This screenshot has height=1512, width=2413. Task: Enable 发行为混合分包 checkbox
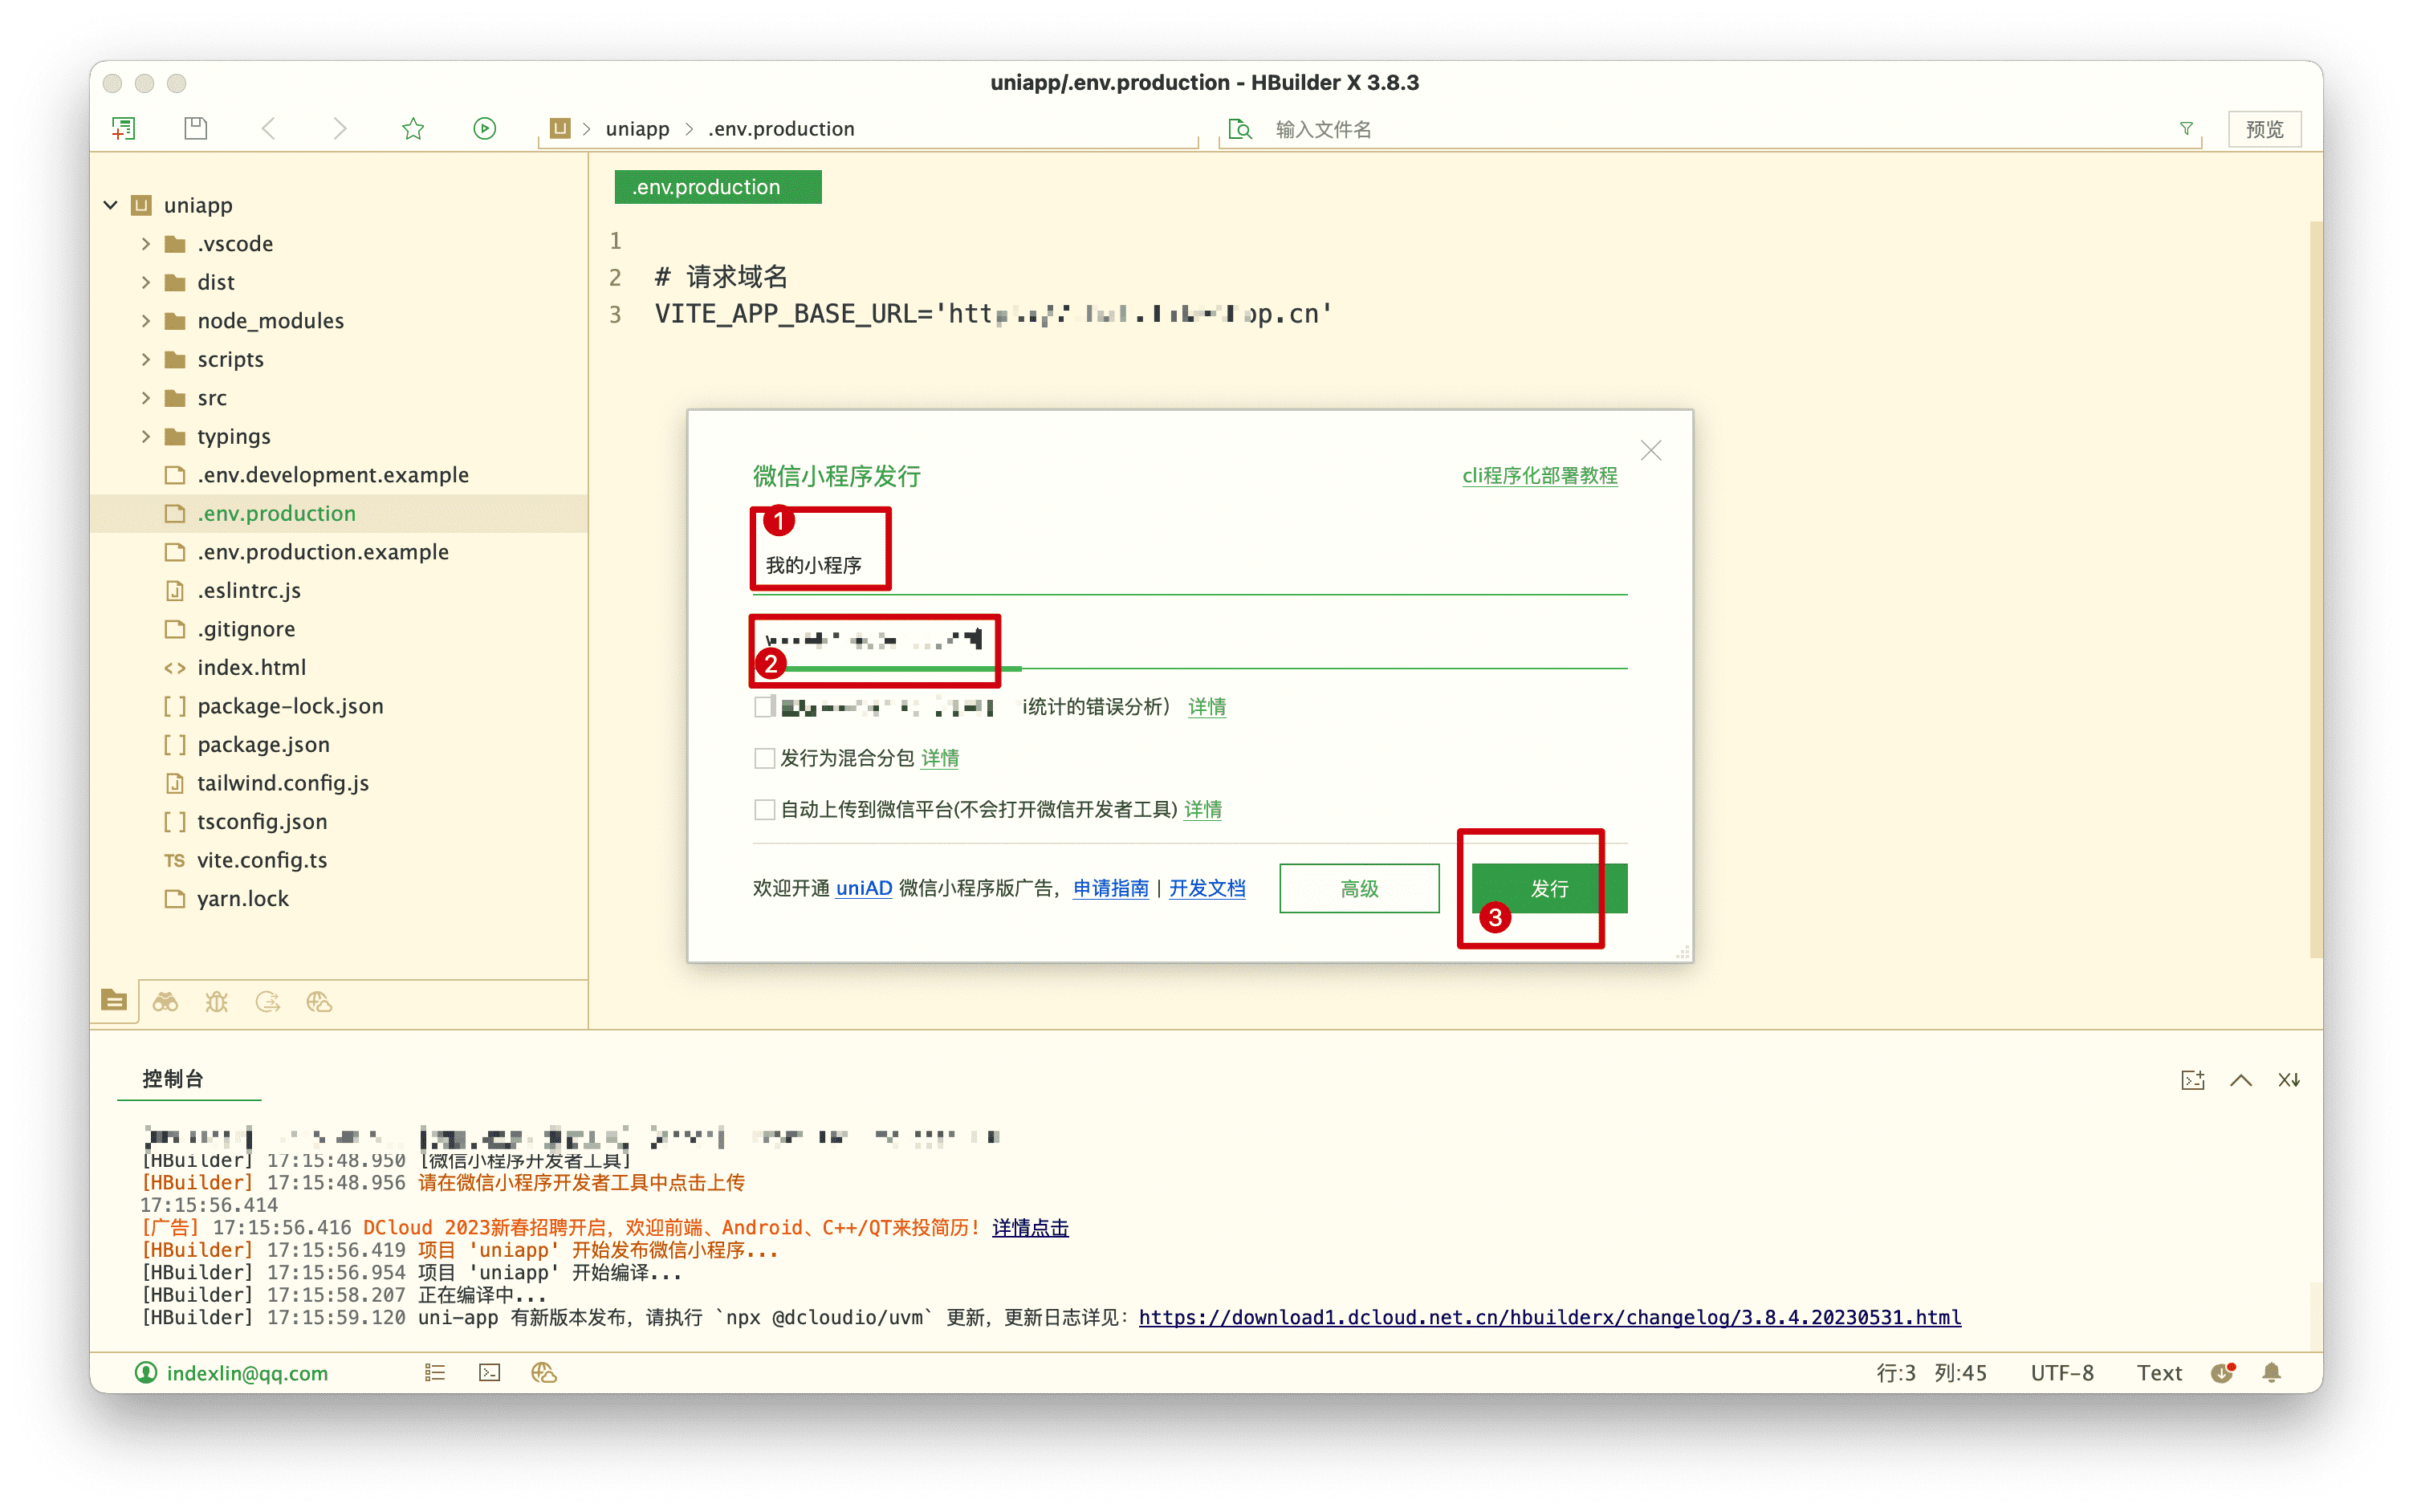764,758
